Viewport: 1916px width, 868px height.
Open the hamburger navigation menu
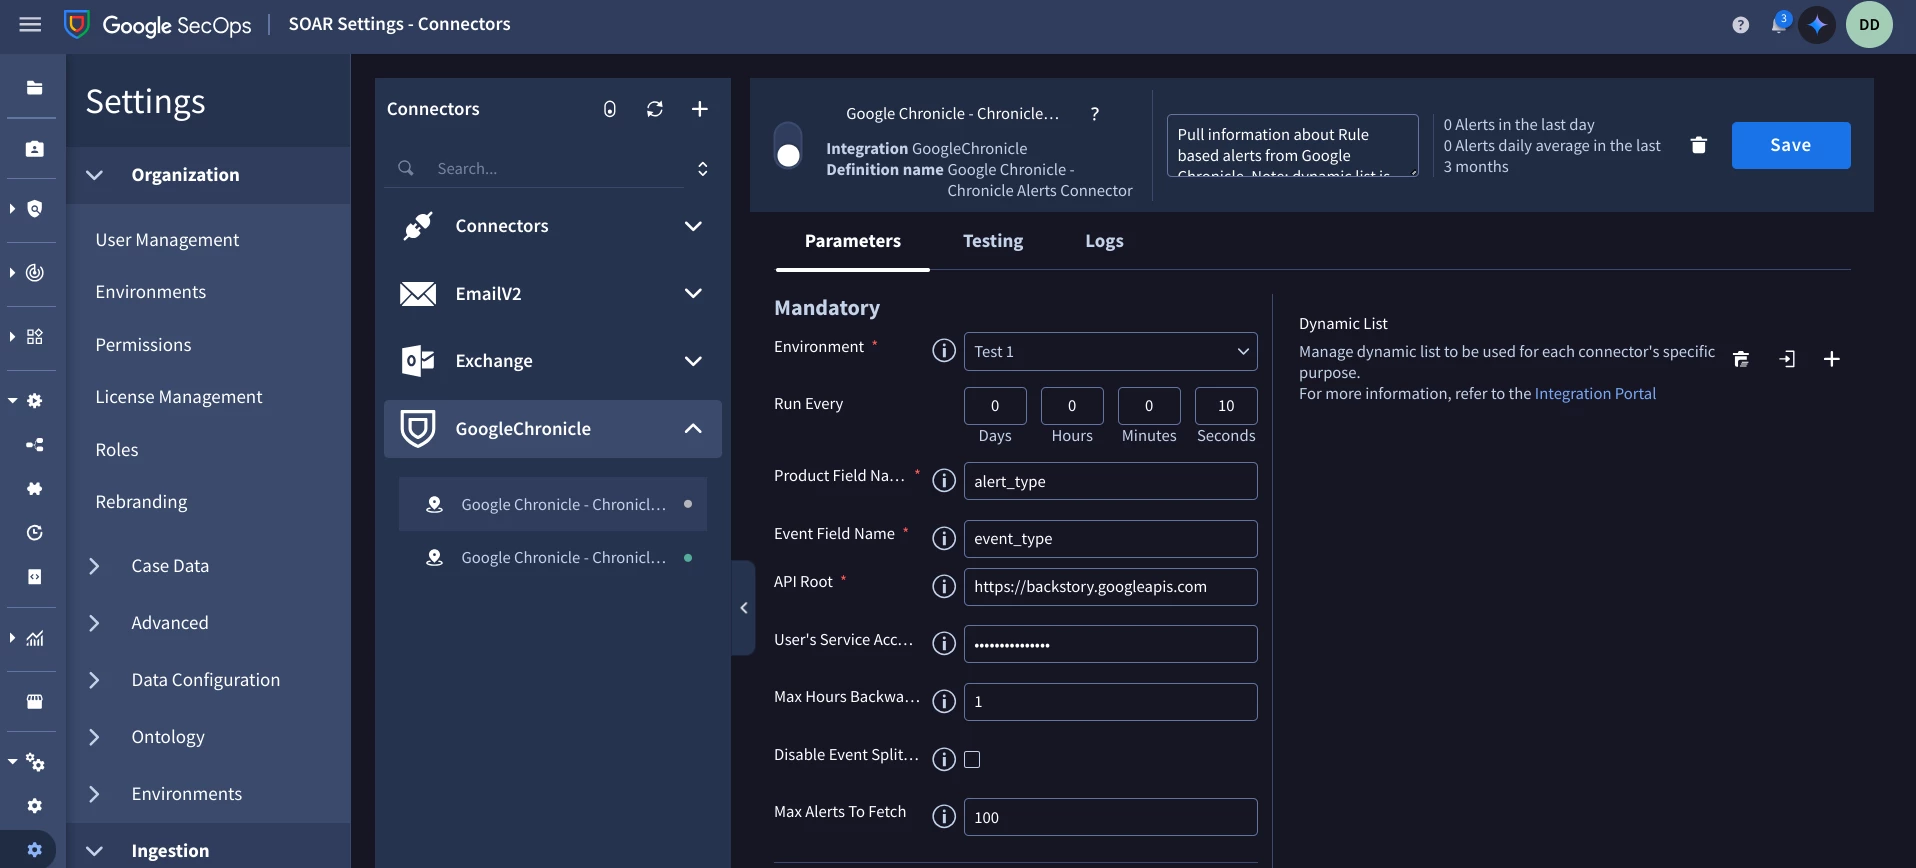(30, 24)
